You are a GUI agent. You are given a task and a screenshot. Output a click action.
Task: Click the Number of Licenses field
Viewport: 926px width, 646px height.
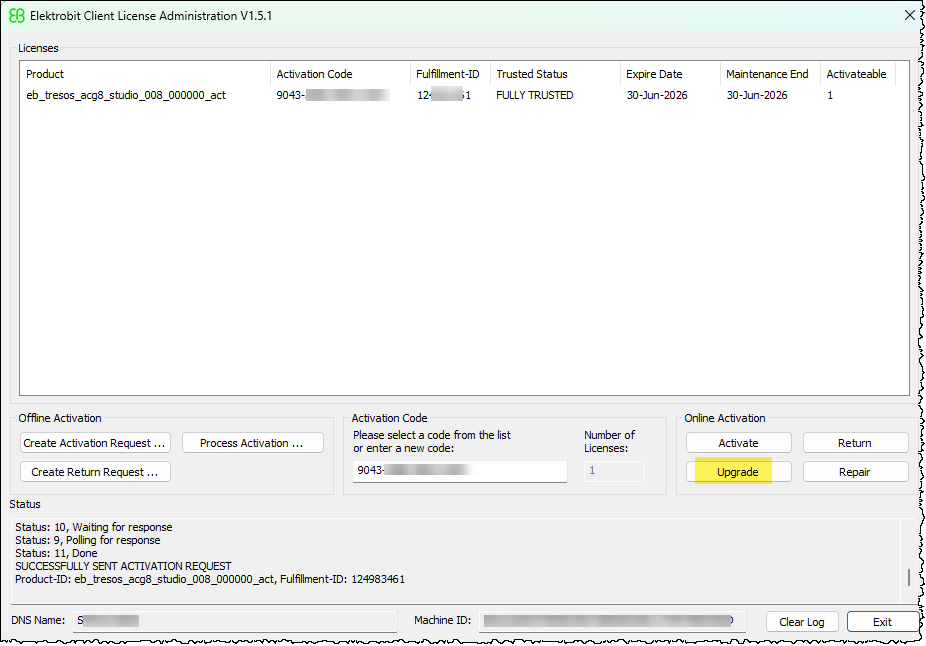tap(614, 470)
